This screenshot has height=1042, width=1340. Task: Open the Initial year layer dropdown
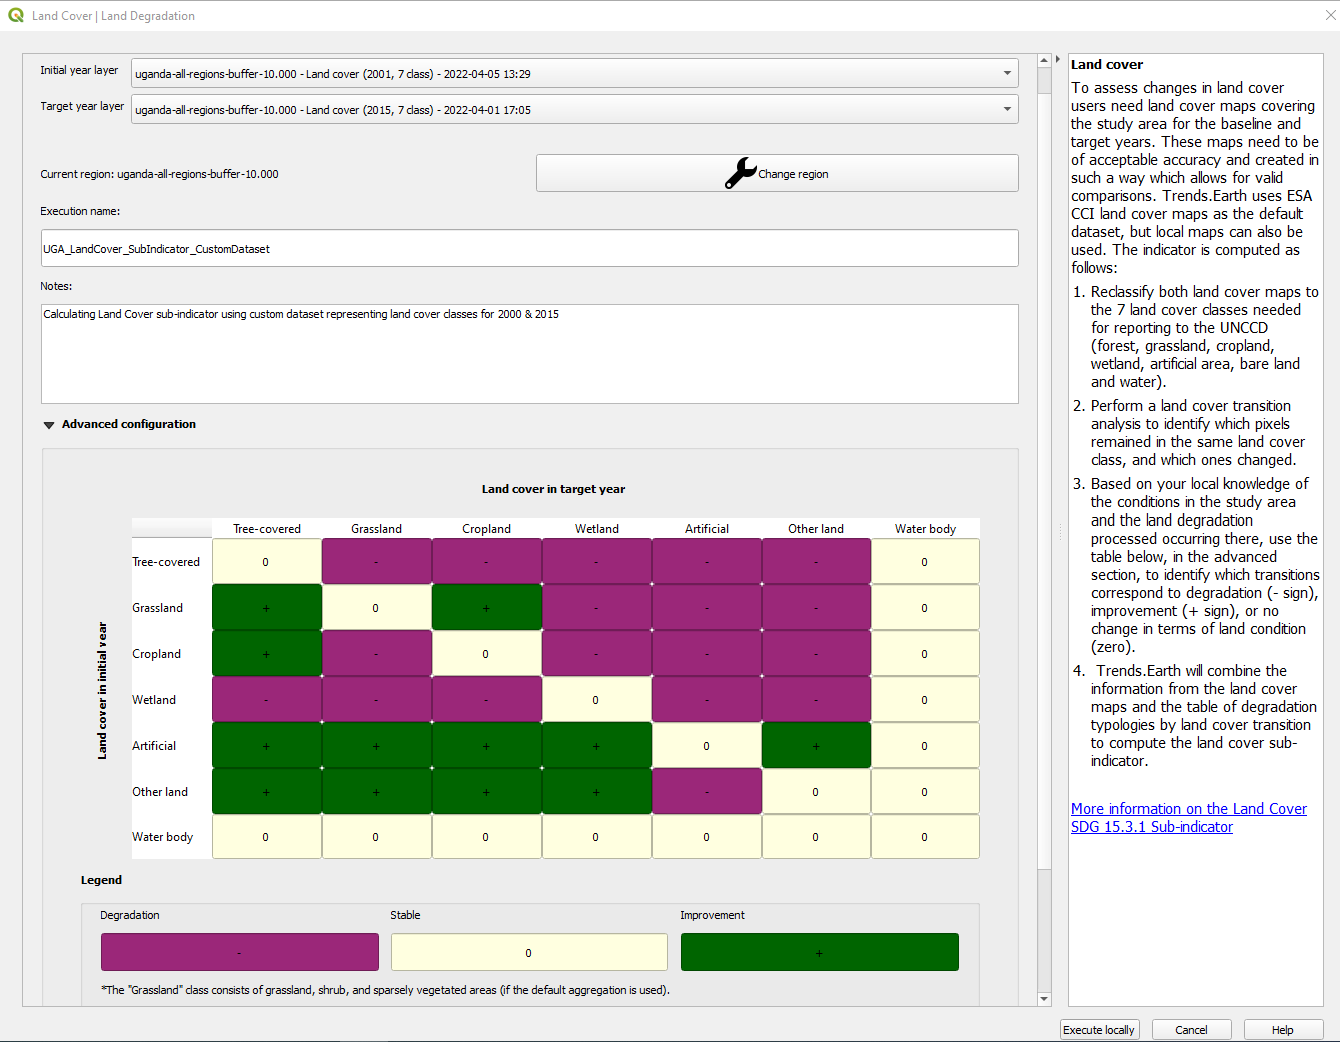tap(1006, 73)
